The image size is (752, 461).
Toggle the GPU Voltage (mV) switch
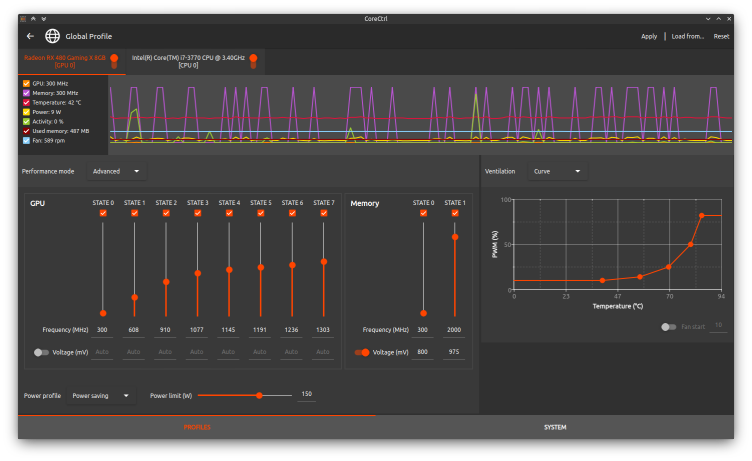(41, 352)
